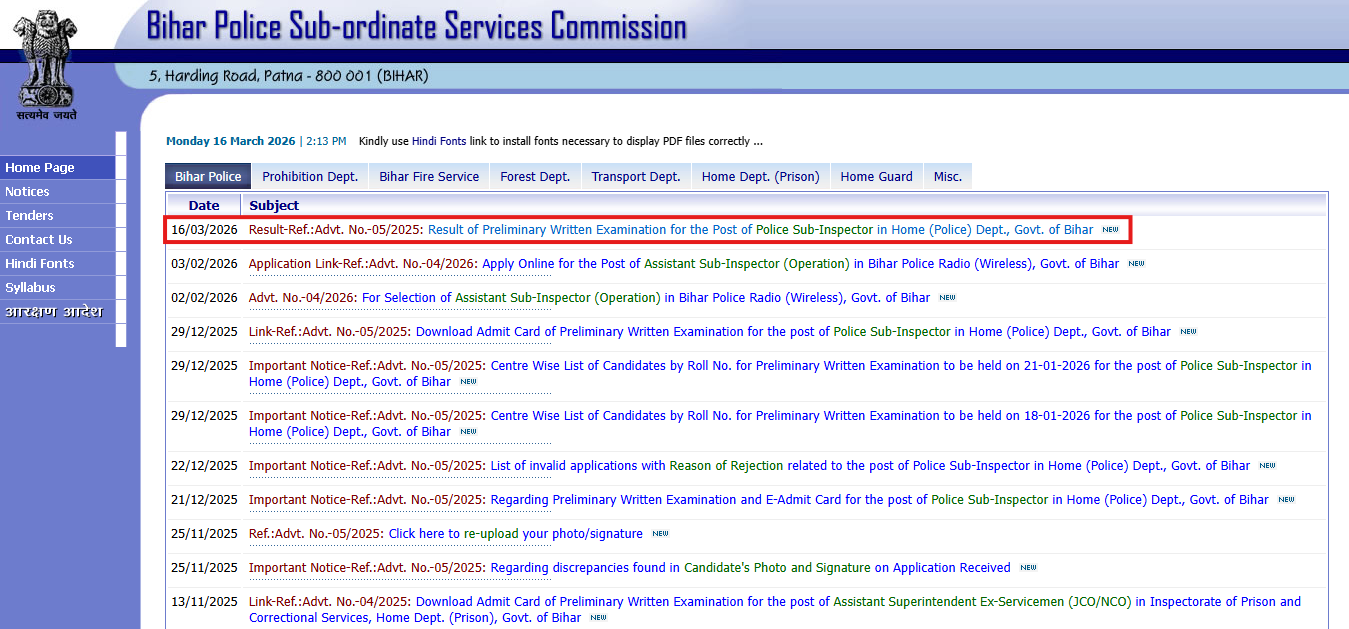Select the Home Guard tab
The height and width of the screenshot is (629, 1349).
tap(875, 175)
